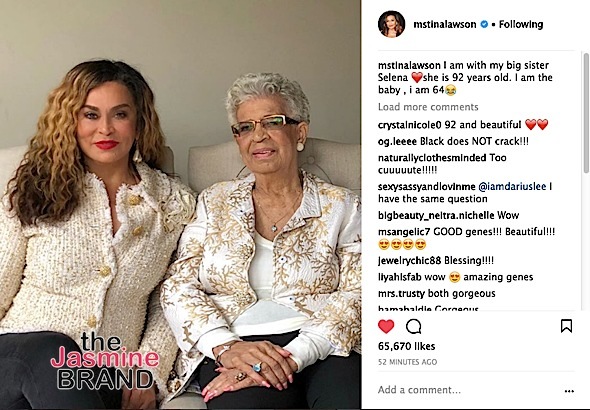Open mrs.trusty commenter profile
Screen dimensions: 590x410
point(401,293)
